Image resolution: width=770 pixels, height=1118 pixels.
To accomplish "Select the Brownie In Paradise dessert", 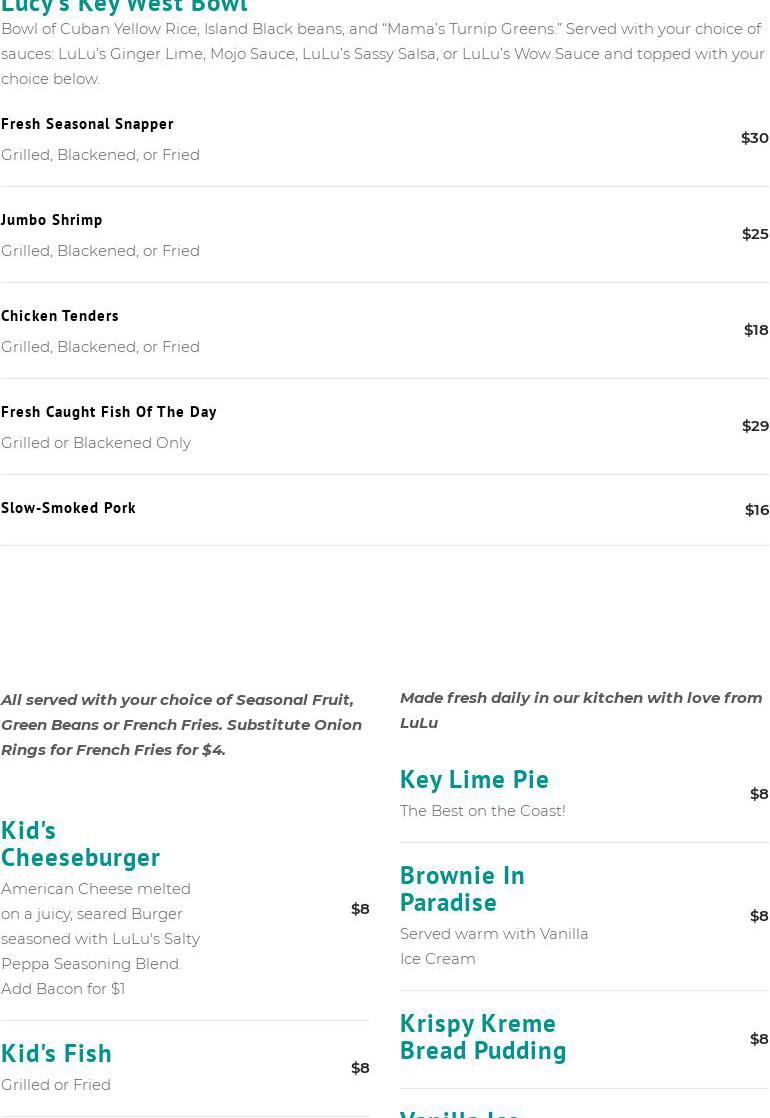I will pos(462,888).
